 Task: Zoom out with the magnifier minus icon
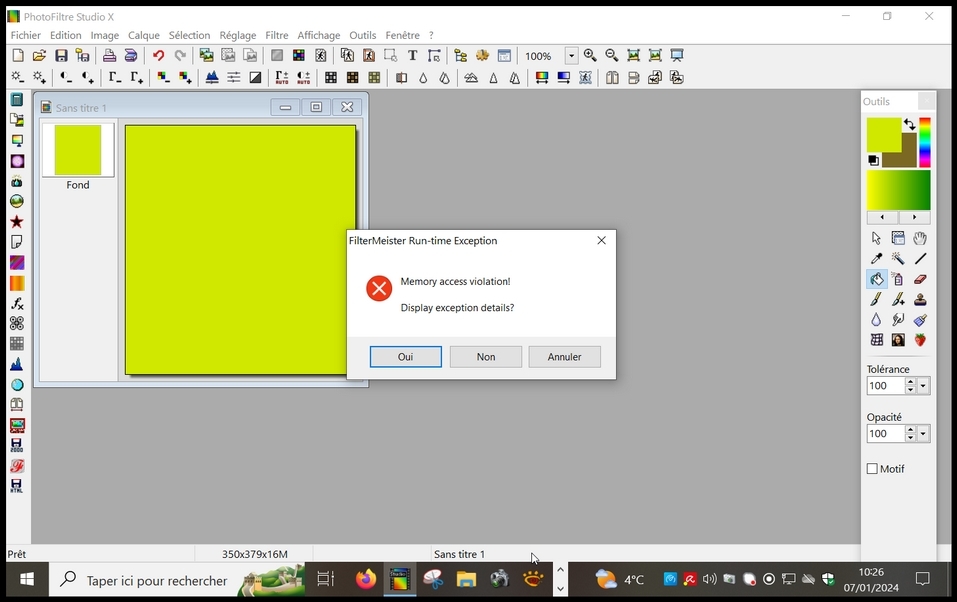coord(612,56)
